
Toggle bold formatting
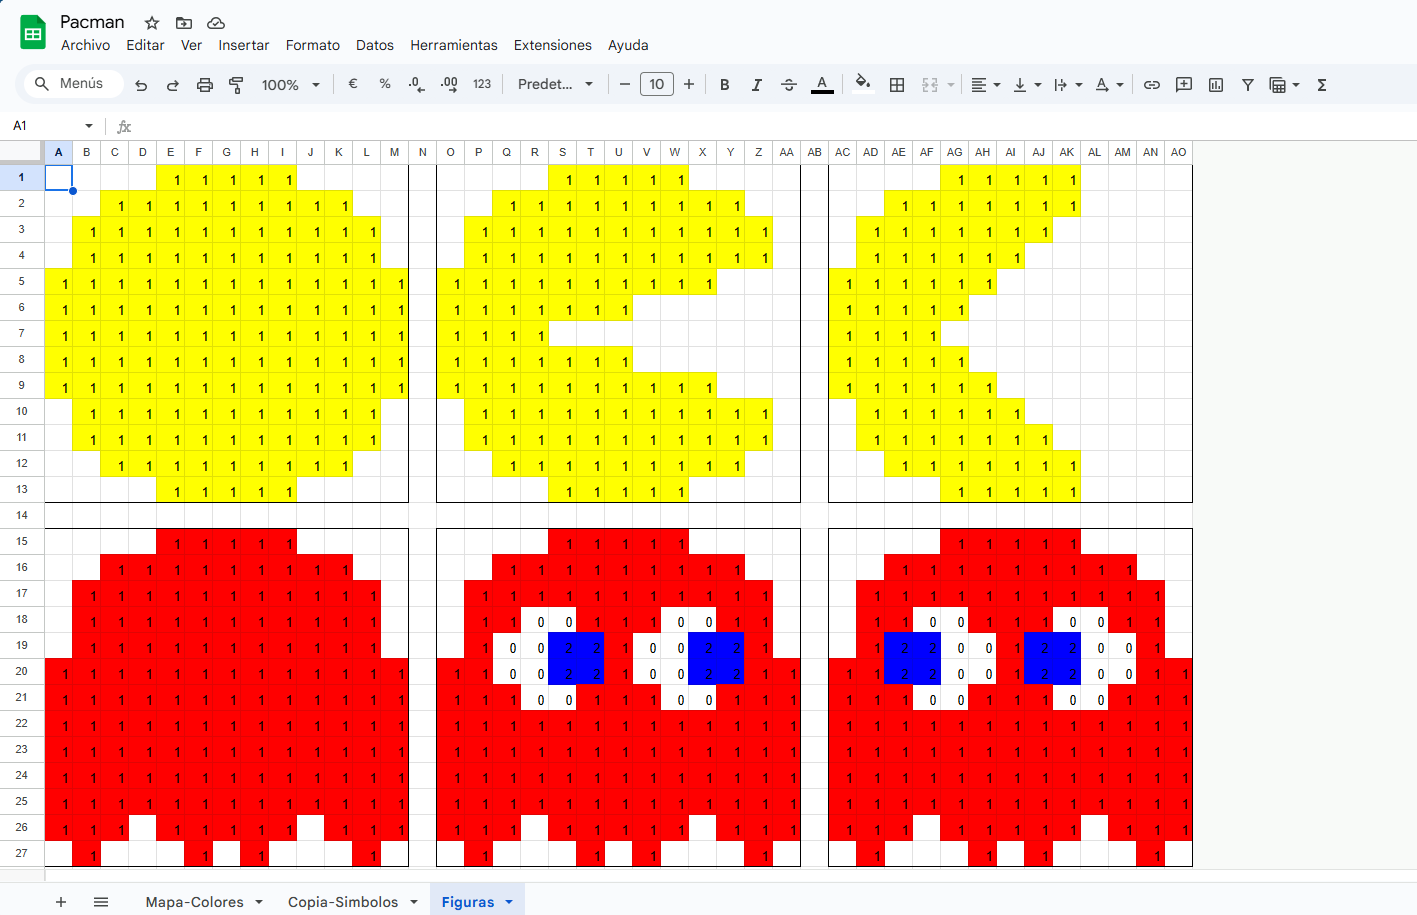tap(725, 85)
